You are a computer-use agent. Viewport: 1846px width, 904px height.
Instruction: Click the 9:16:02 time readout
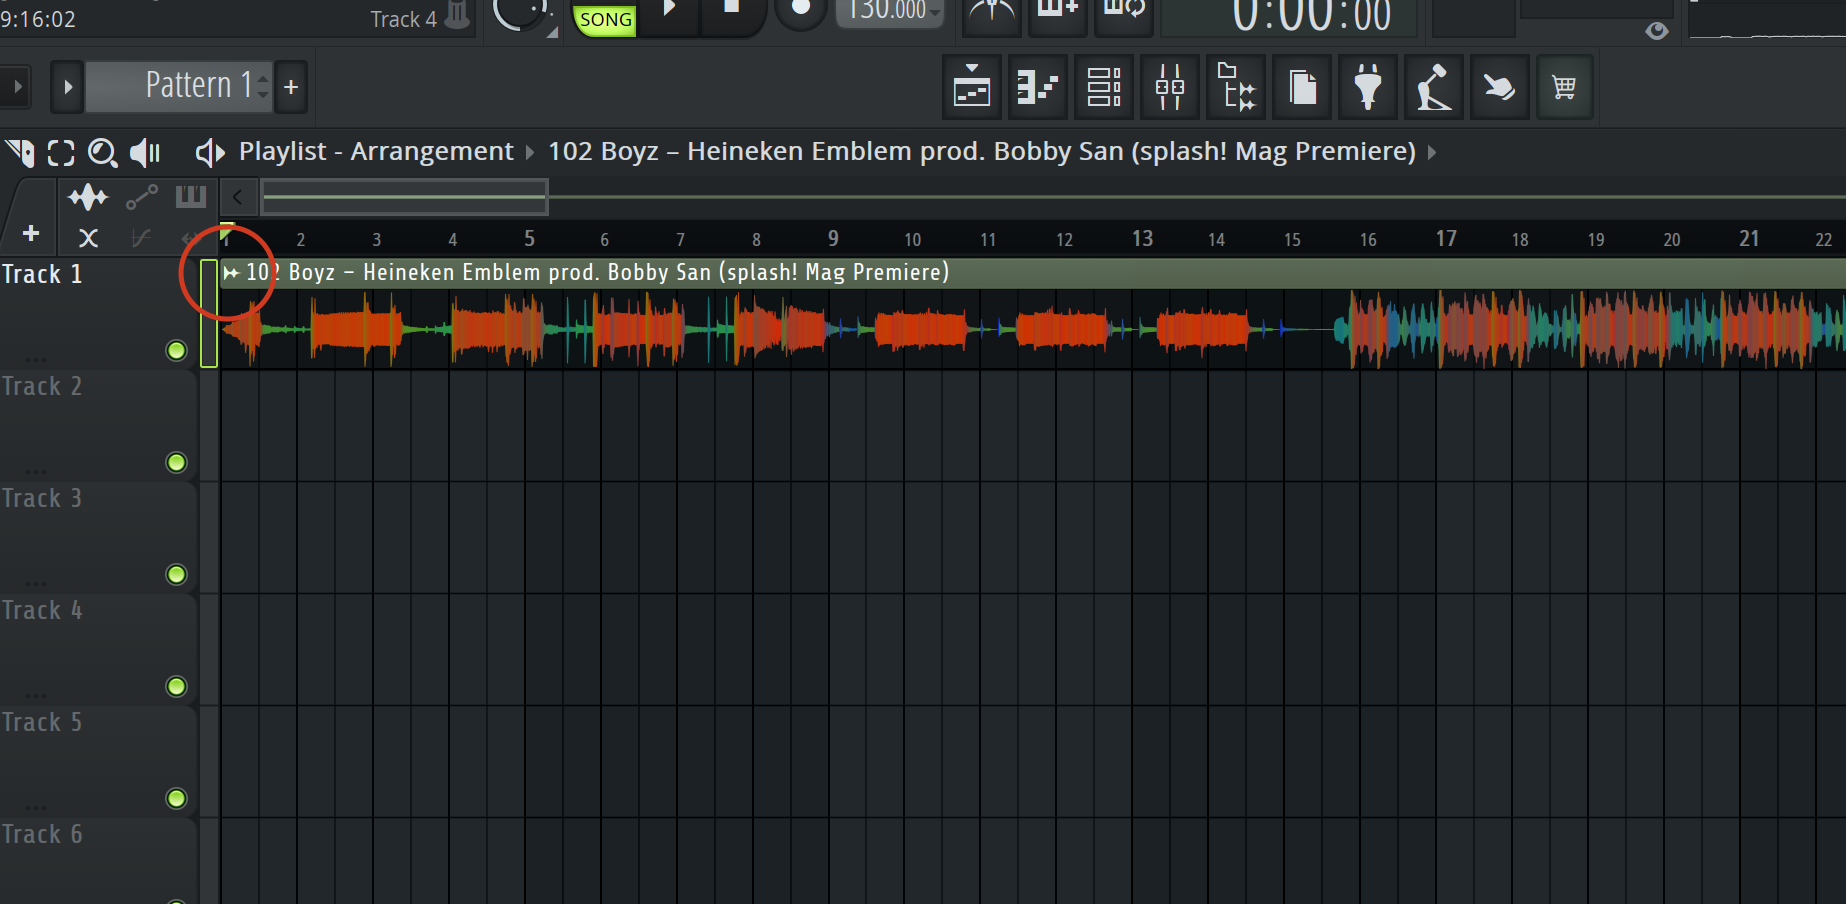[38, 19]
